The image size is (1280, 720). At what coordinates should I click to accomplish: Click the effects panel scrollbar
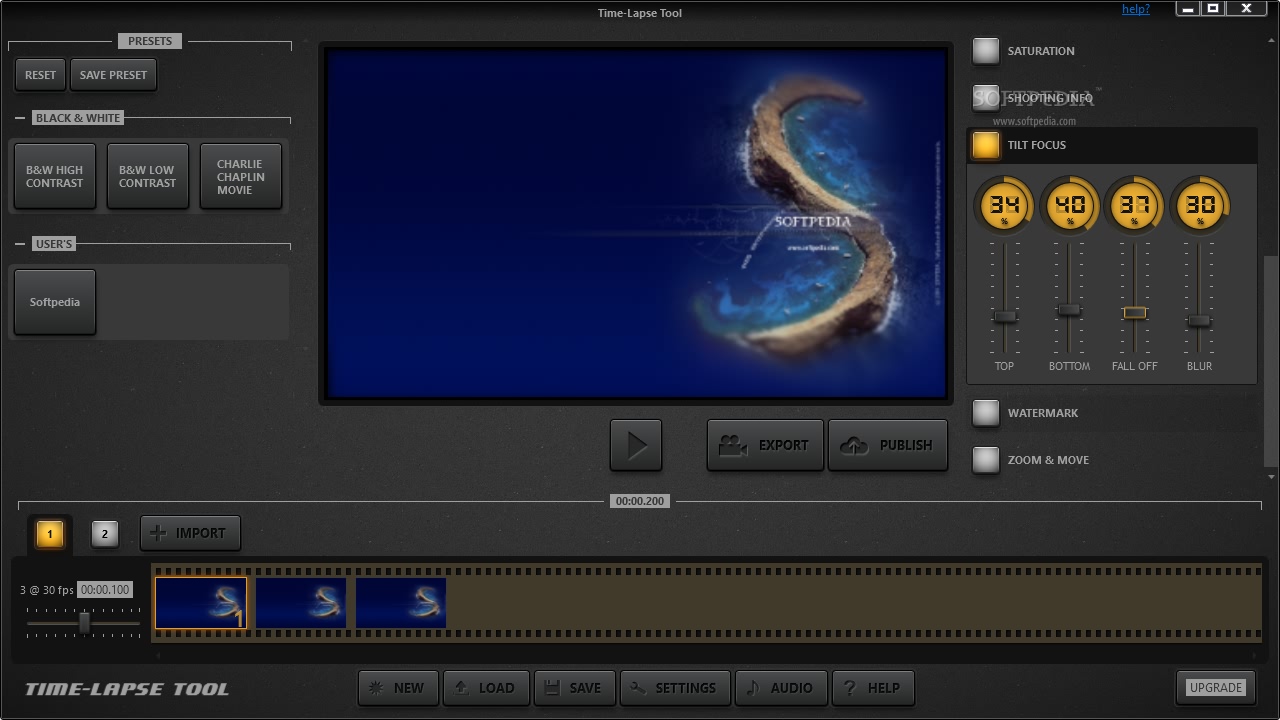[1270, 360]
